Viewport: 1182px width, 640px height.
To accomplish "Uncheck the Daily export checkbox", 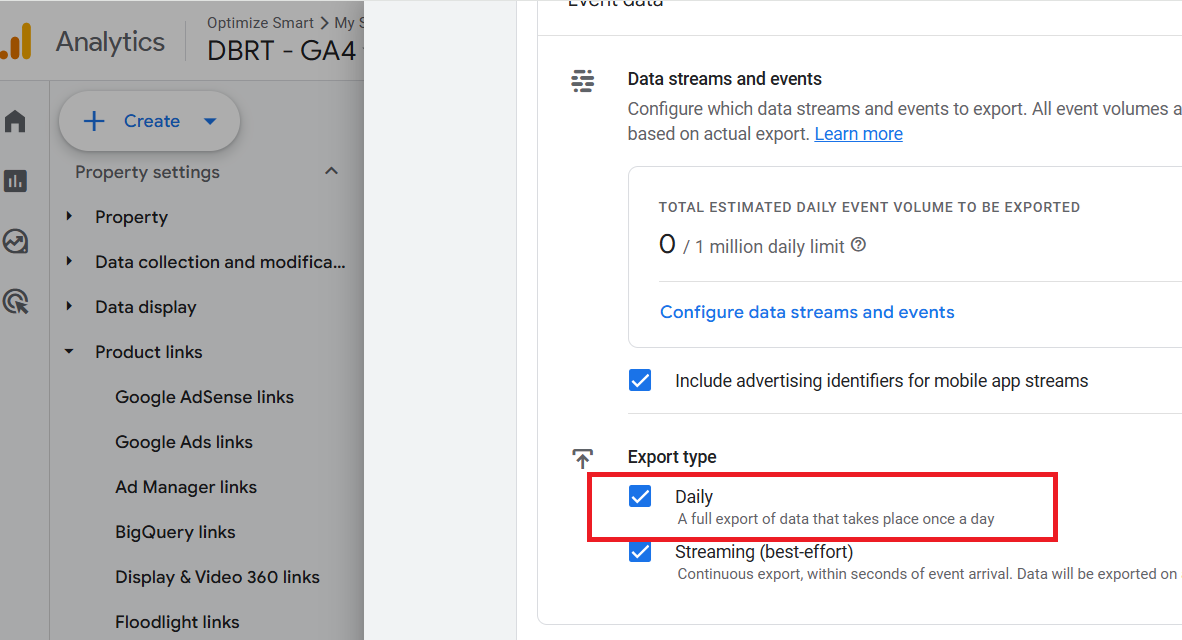I will pyautogui.click(x=640, y=496).
